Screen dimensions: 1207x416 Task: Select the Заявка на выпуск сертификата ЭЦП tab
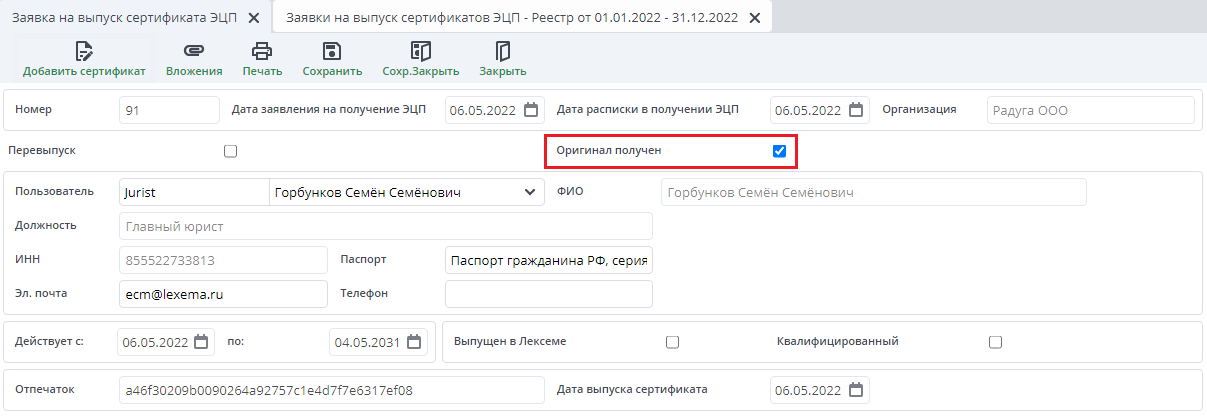(x=122, y=18)
